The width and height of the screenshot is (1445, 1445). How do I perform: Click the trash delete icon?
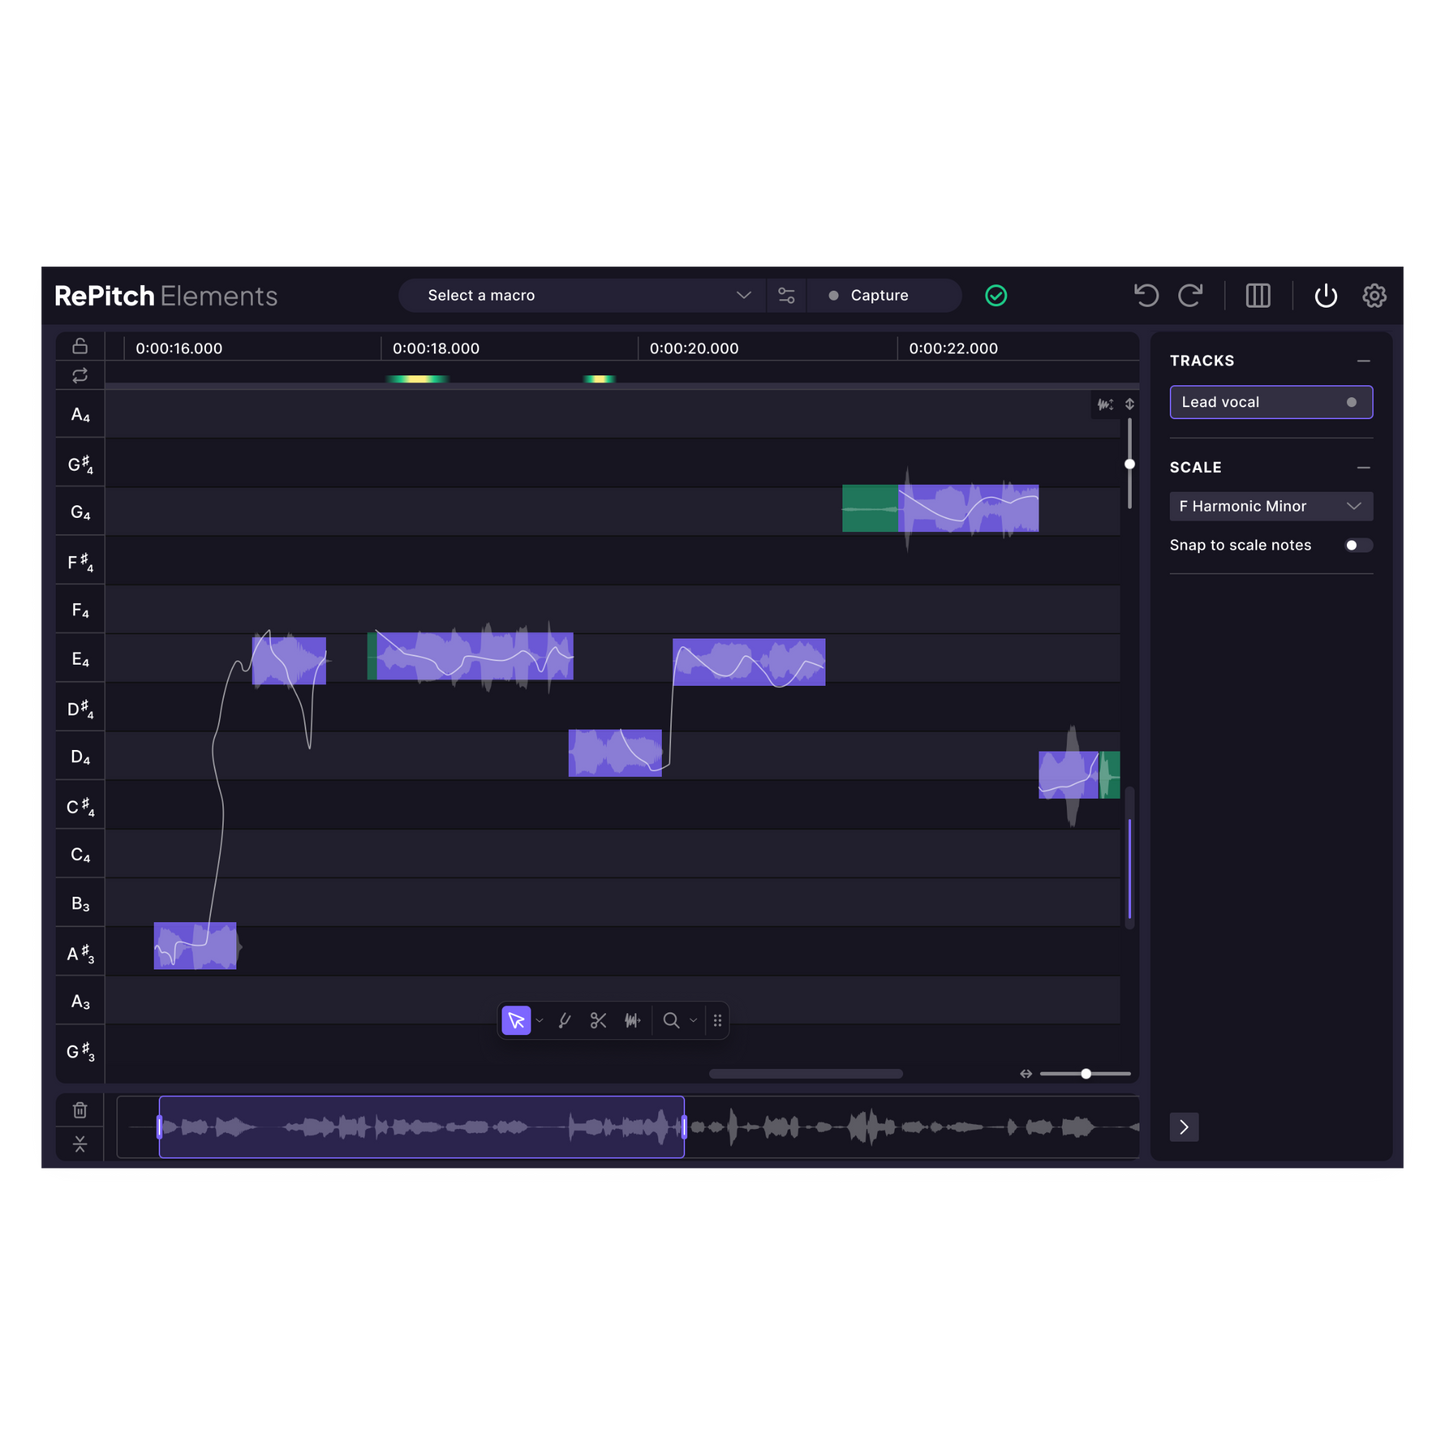80,1110
